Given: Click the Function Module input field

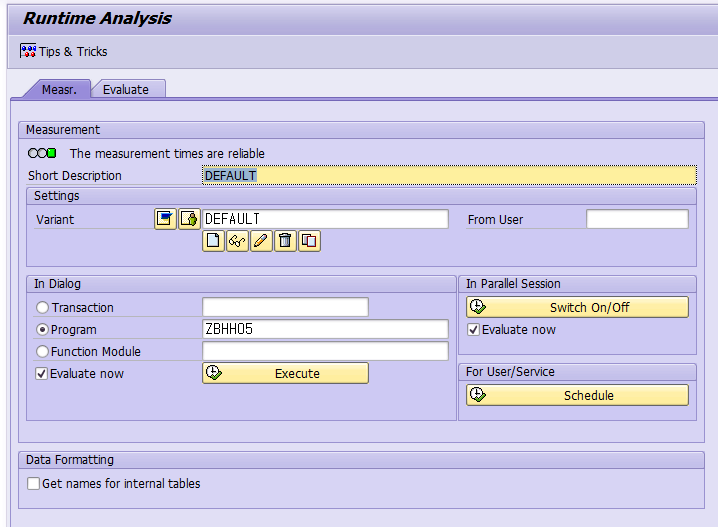Looking at the screenshot, I should (326, 351).
